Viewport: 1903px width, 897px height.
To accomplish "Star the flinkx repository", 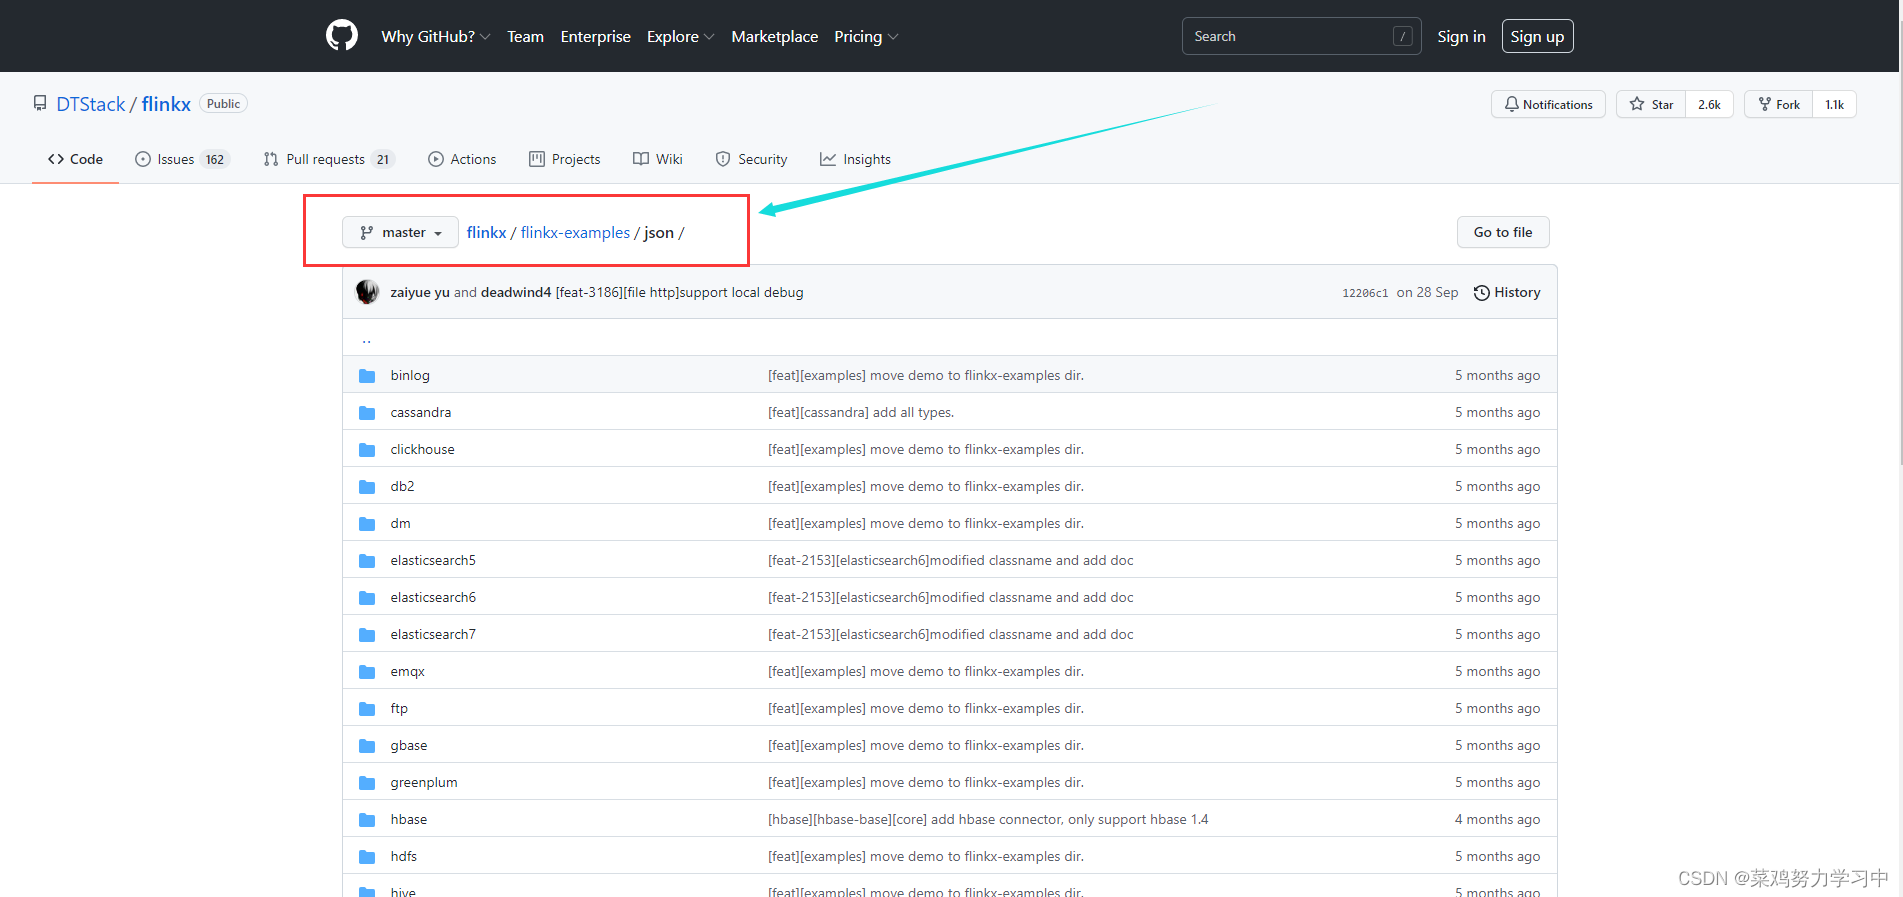I will click(1651, 104).
